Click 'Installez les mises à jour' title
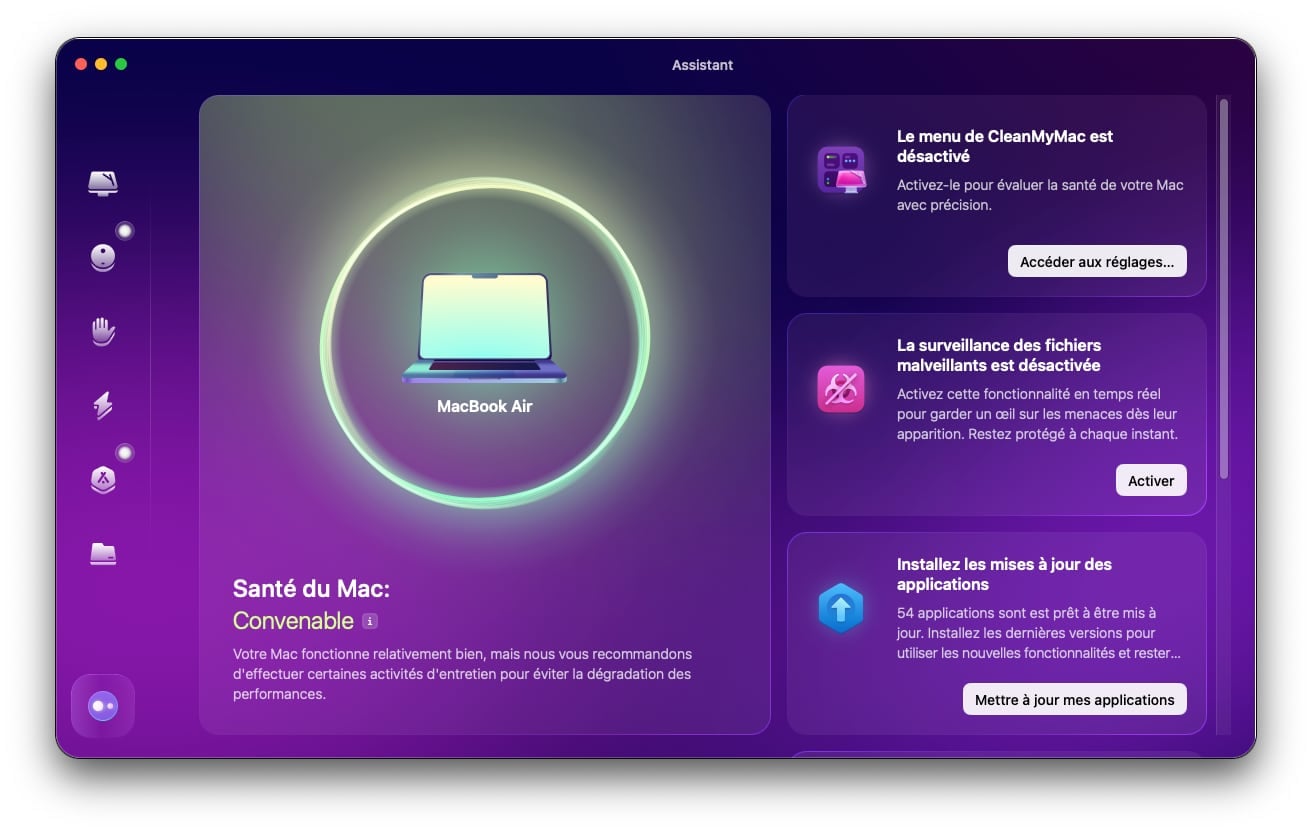The height and width of the screenshot is (832, 1312). [x=1004, y=574]
